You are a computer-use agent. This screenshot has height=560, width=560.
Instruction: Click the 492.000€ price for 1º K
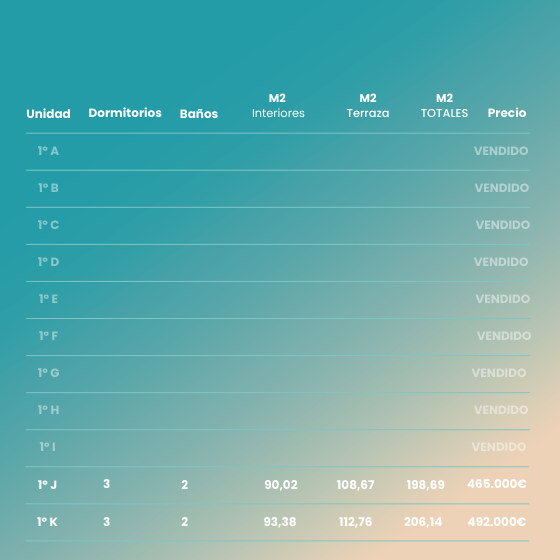(x=497, y=522)
